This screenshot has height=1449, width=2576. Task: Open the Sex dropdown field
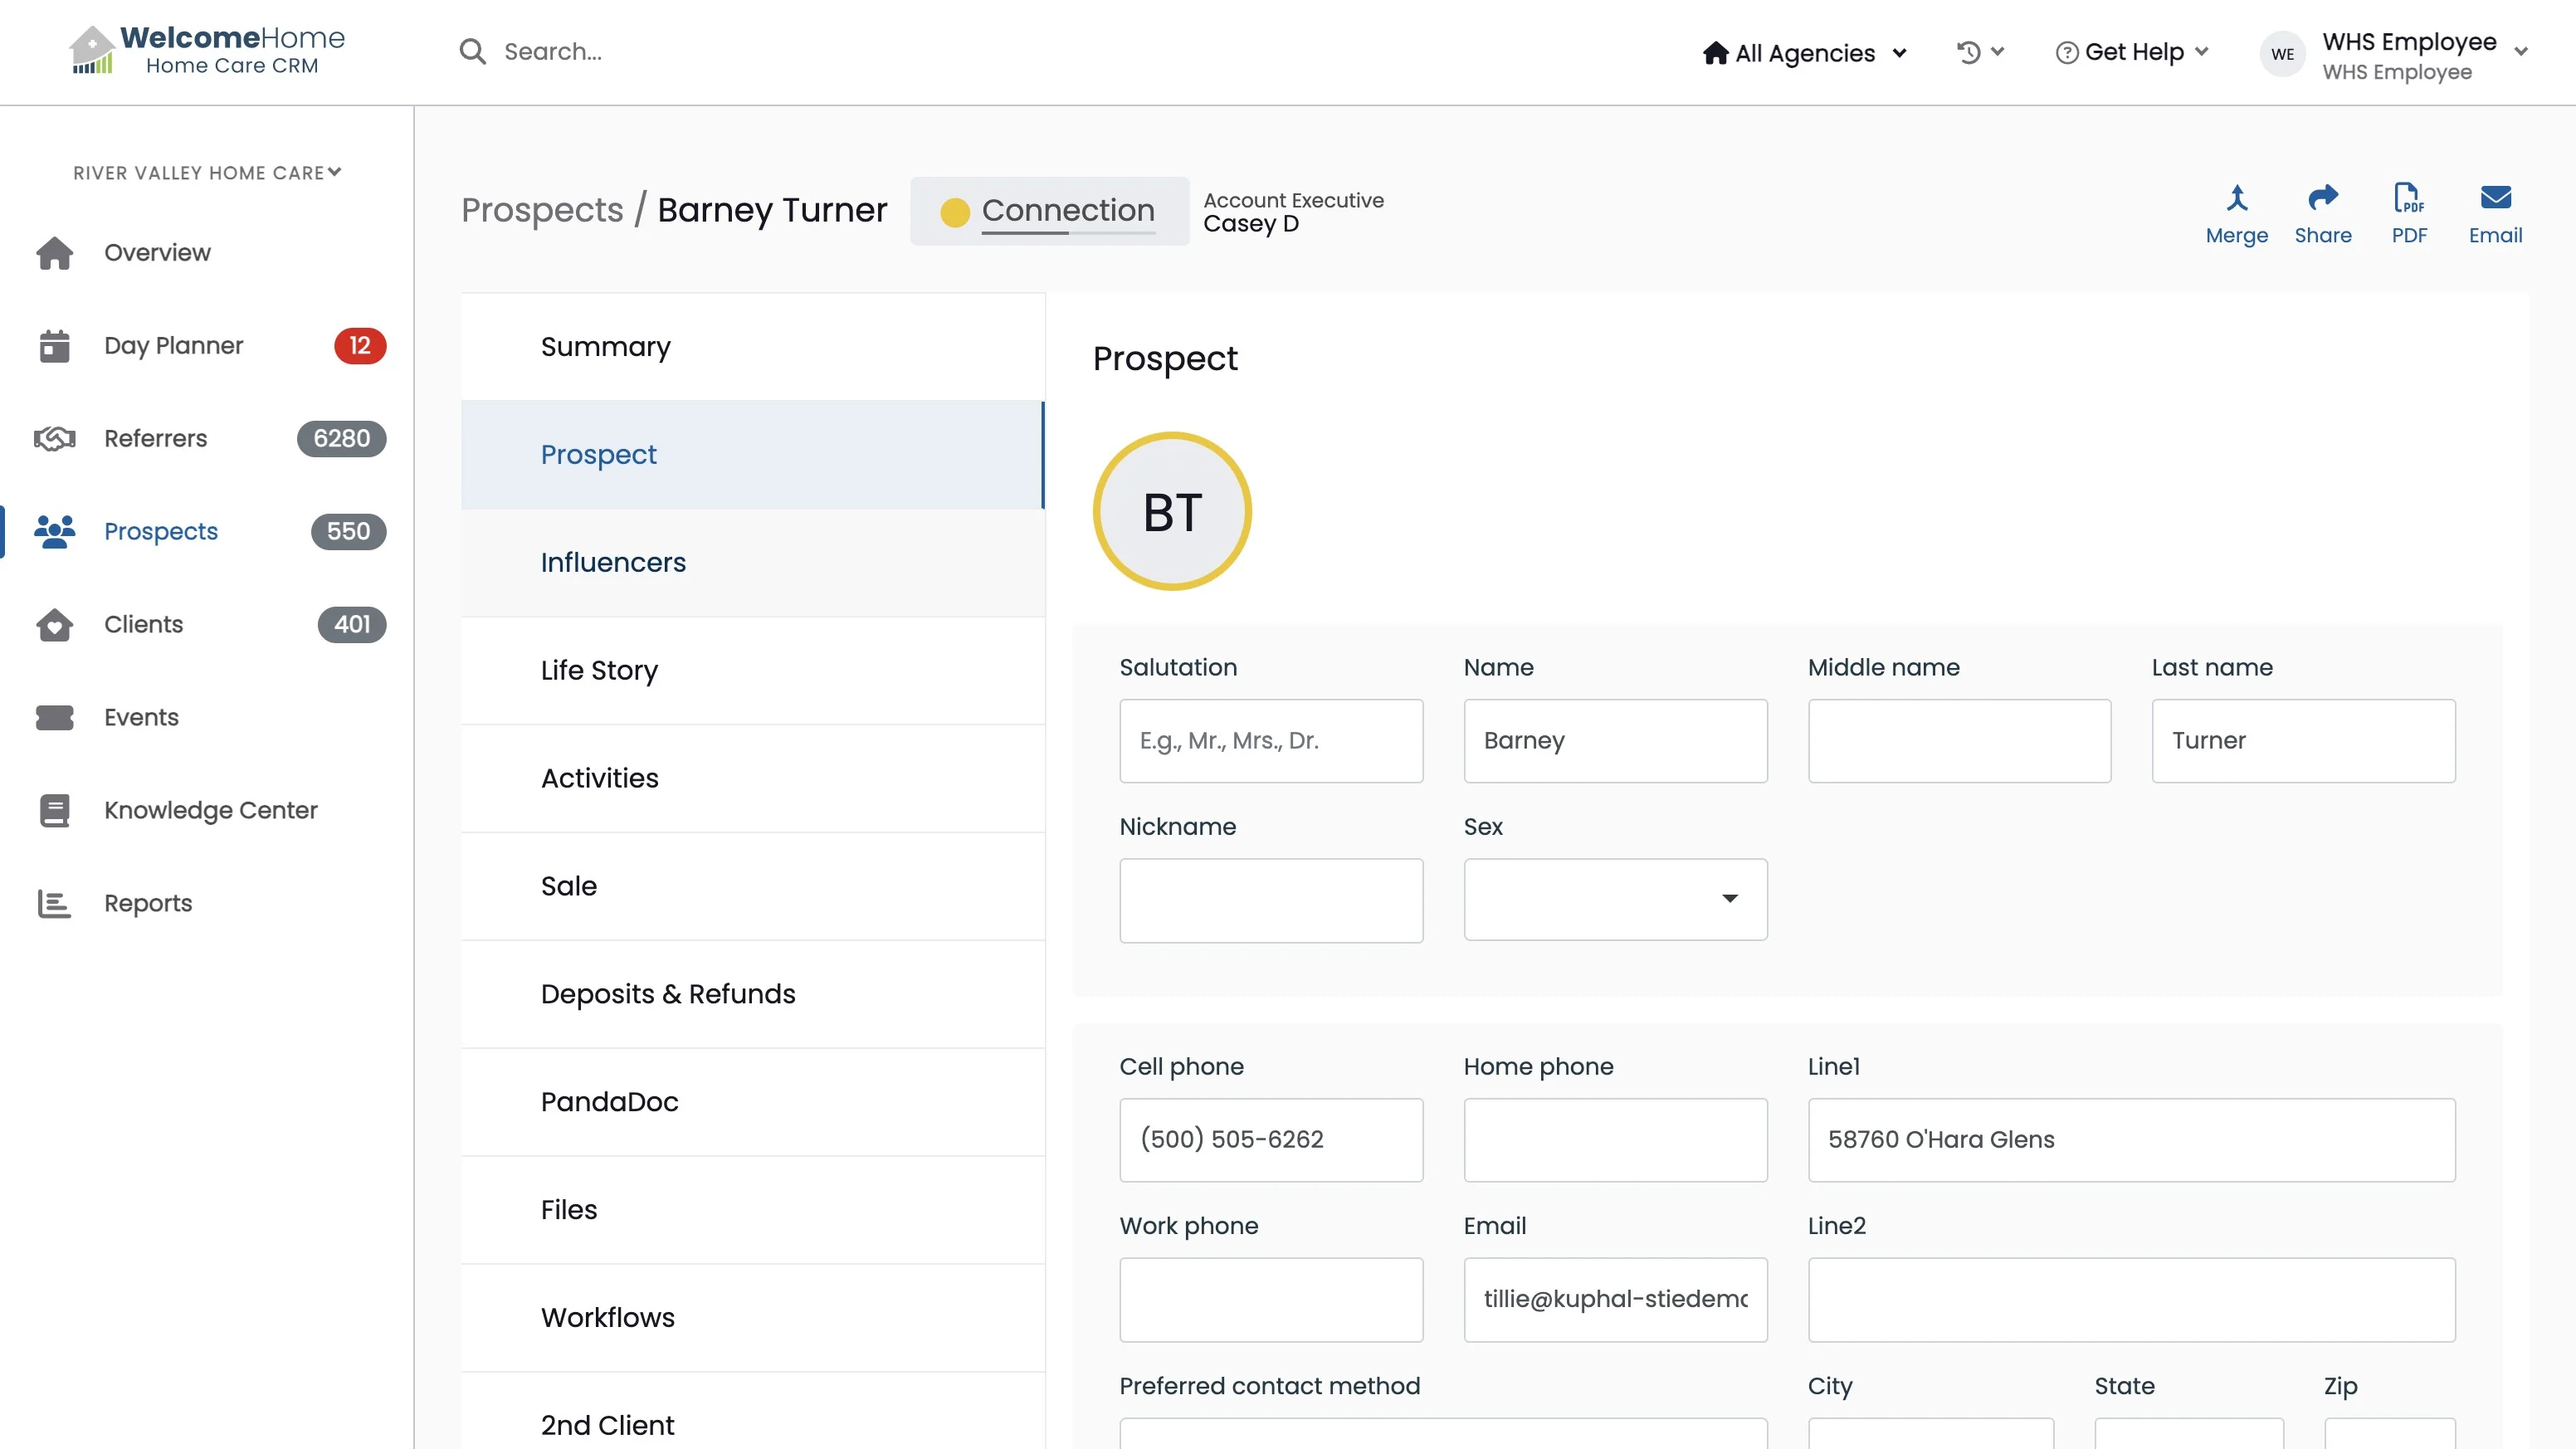point(1614,899)
